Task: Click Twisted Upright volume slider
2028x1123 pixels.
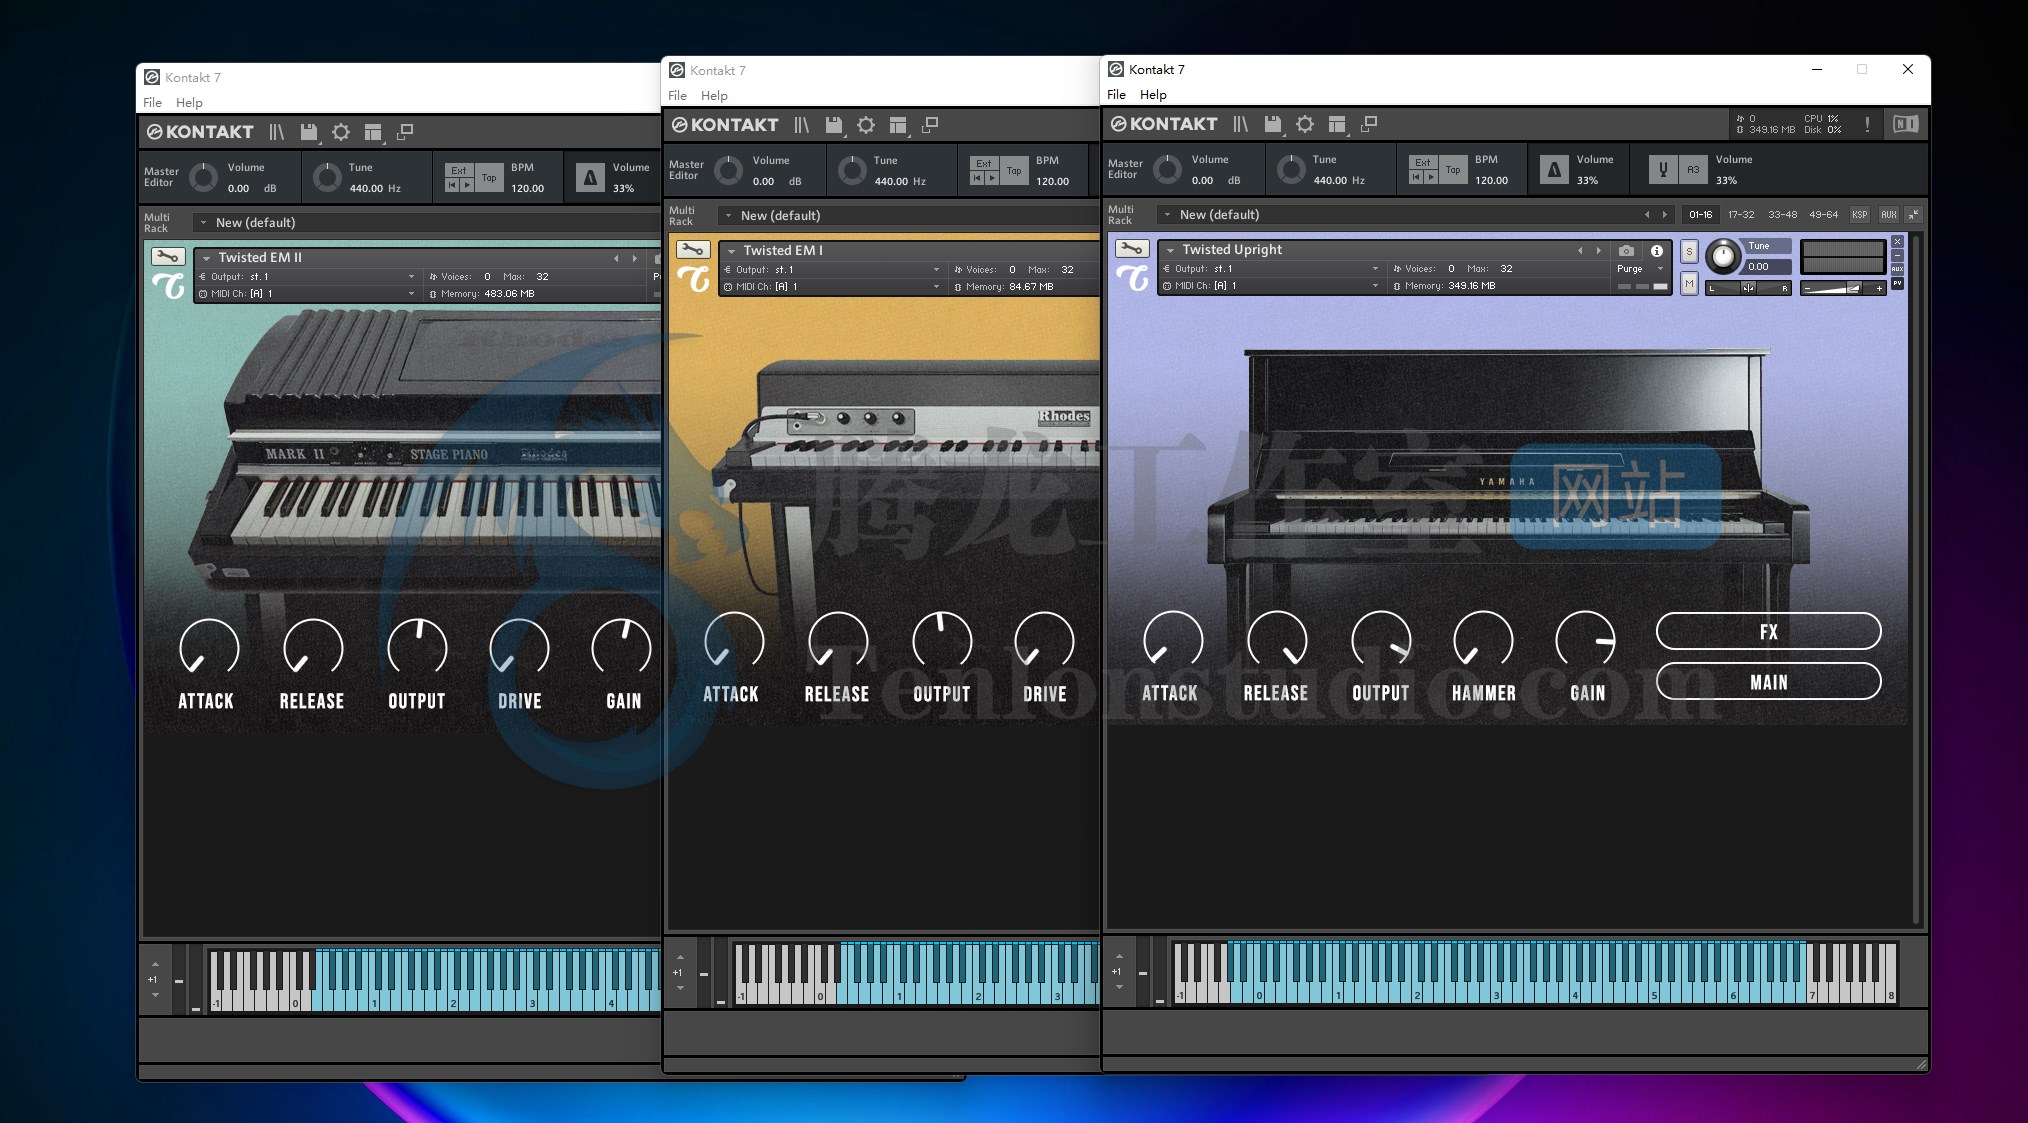Action: click(x=1842, y=289)
